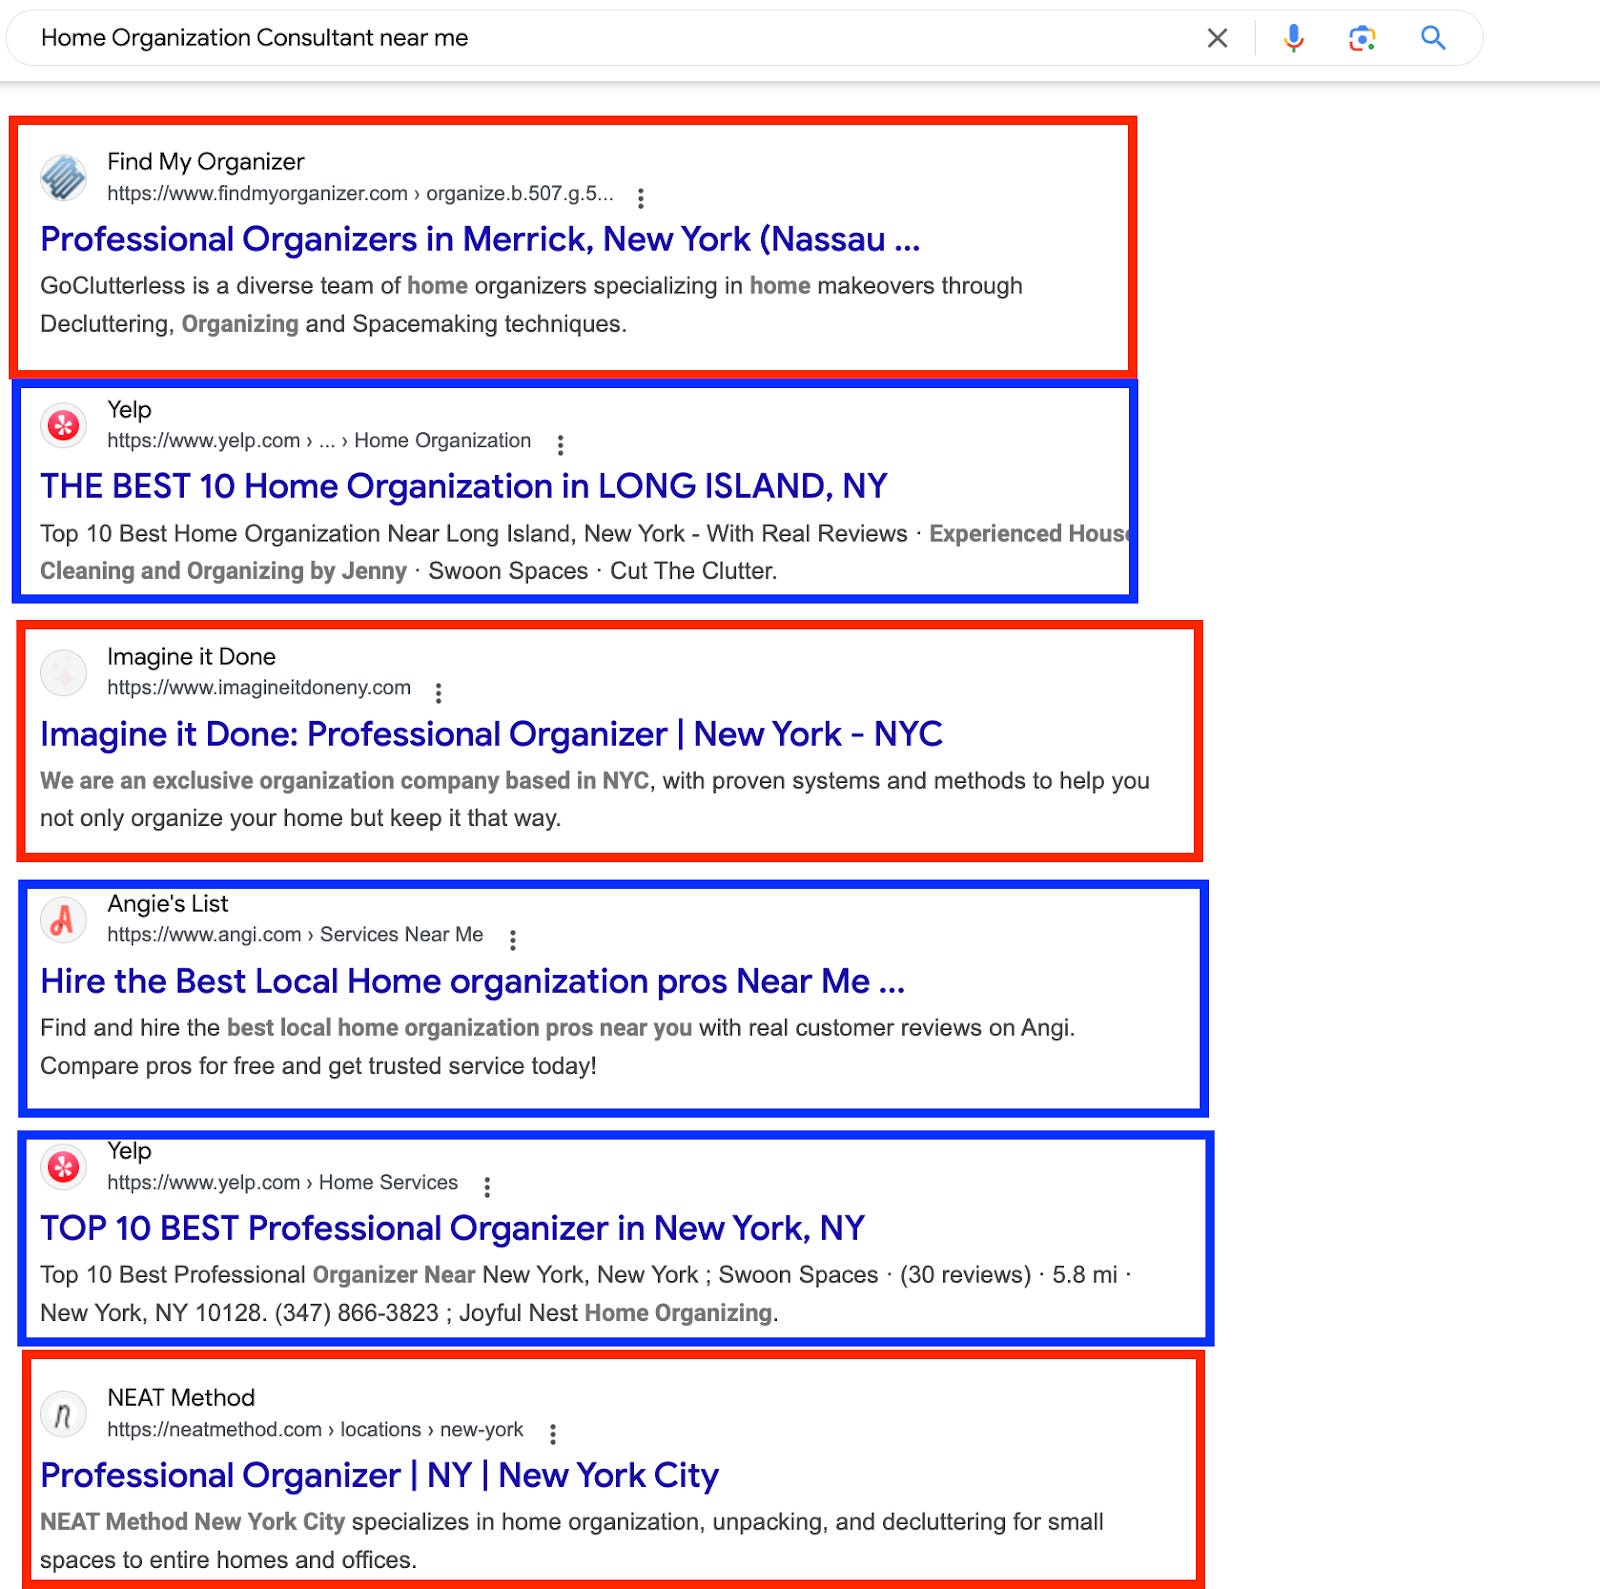The image size is (1600, 1589).
Task: Click the angi.com › Services Near Me breadcrumb
Action: (295, 935)
